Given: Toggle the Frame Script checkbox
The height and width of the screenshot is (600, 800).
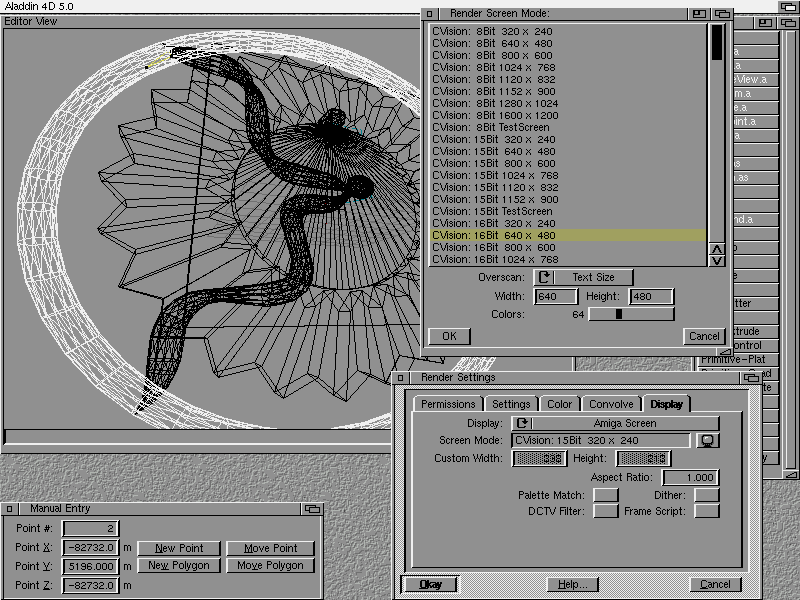Looking at the screenshot, I should click(706, 511).
